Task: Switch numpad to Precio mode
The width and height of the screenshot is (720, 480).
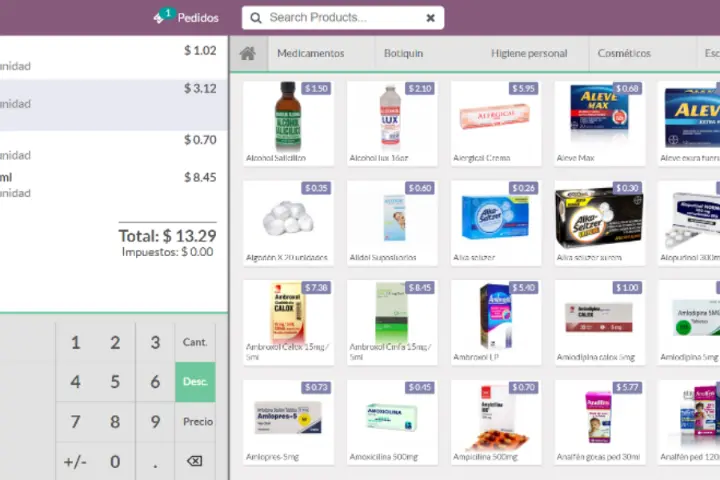Action: point(197,422)
